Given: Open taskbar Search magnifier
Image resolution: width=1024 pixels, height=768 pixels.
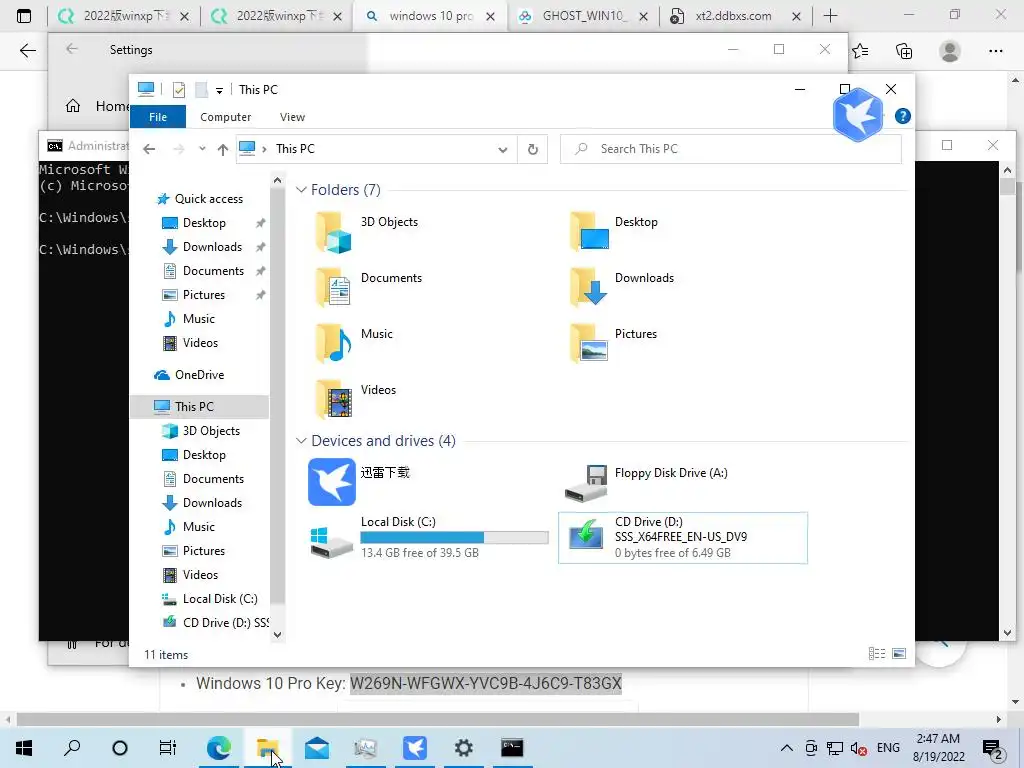Looking at the screenshot, I should [x=72, y=747].
